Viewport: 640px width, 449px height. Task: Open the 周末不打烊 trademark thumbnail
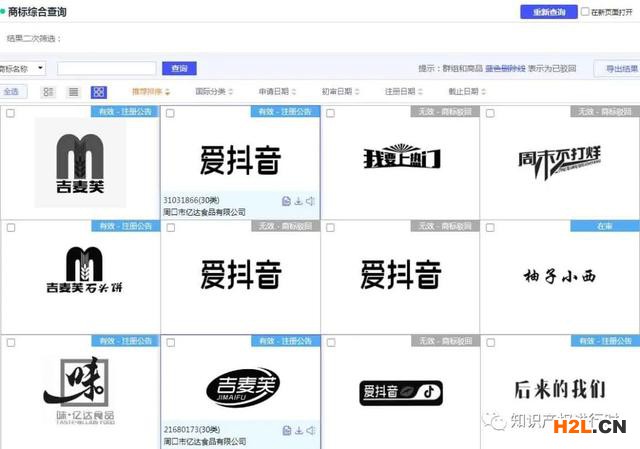[559, 162]
